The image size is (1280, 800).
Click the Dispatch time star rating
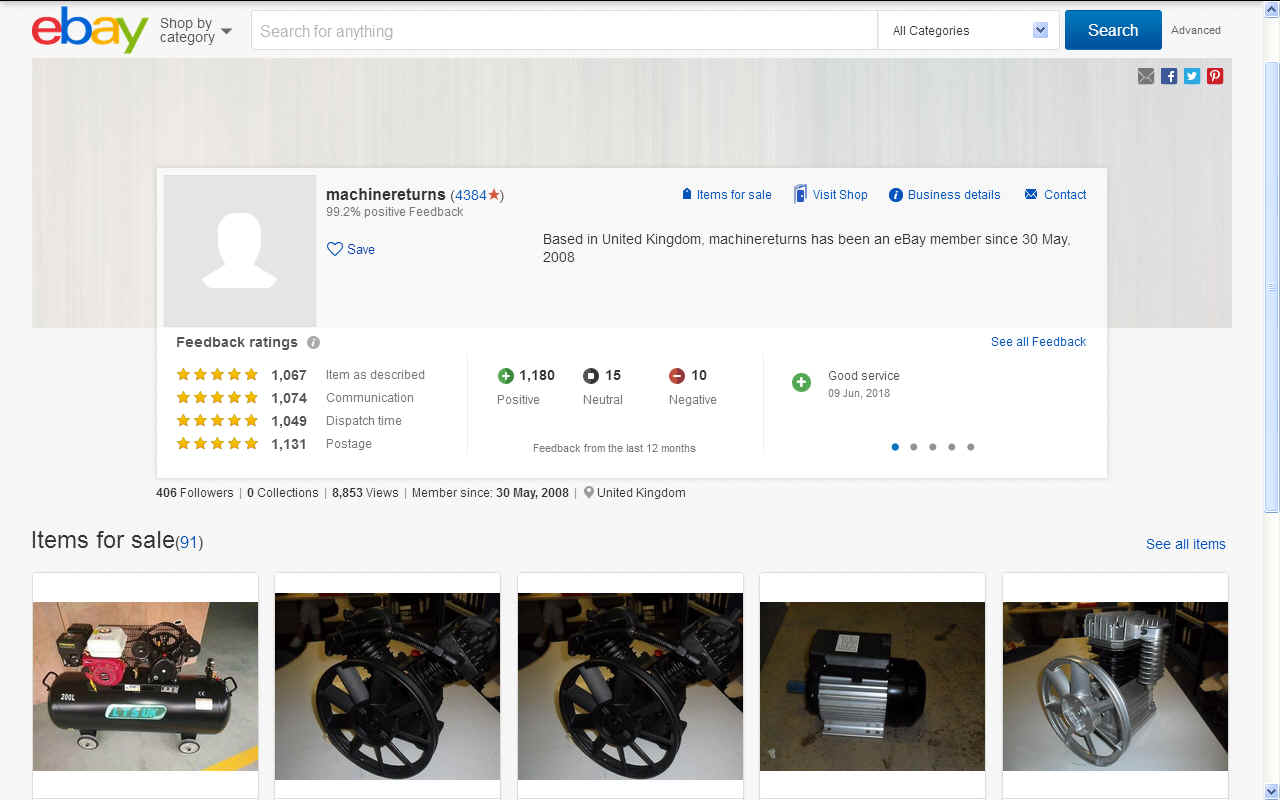[217, 421]
